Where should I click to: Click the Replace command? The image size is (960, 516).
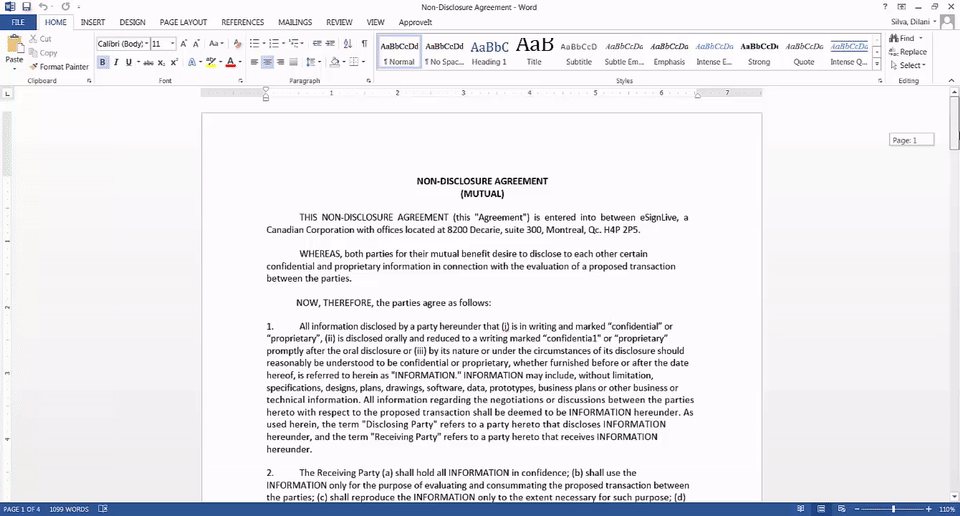908,52
